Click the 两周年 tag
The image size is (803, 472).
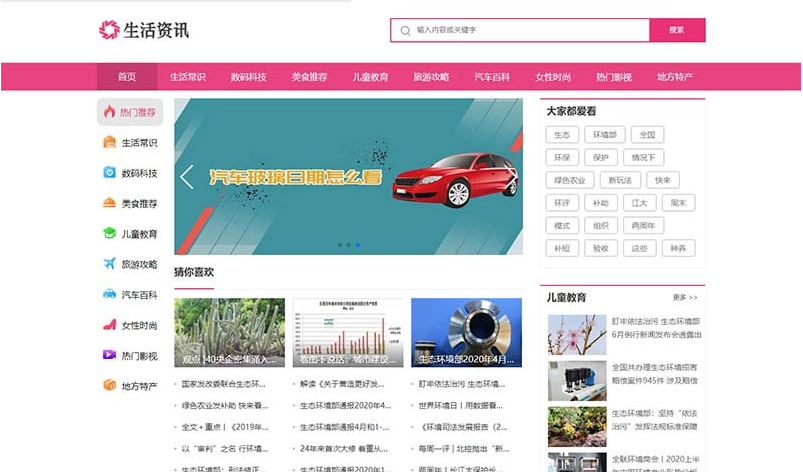coord(644,225)
